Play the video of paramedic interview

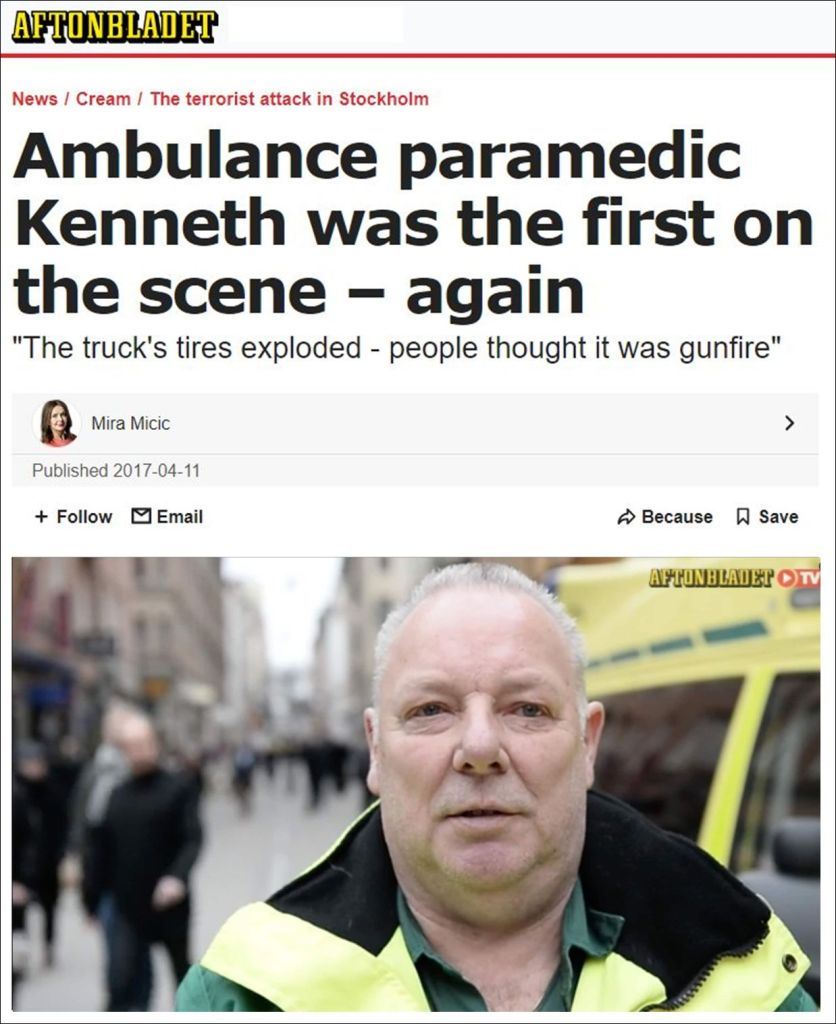(415, 784)
